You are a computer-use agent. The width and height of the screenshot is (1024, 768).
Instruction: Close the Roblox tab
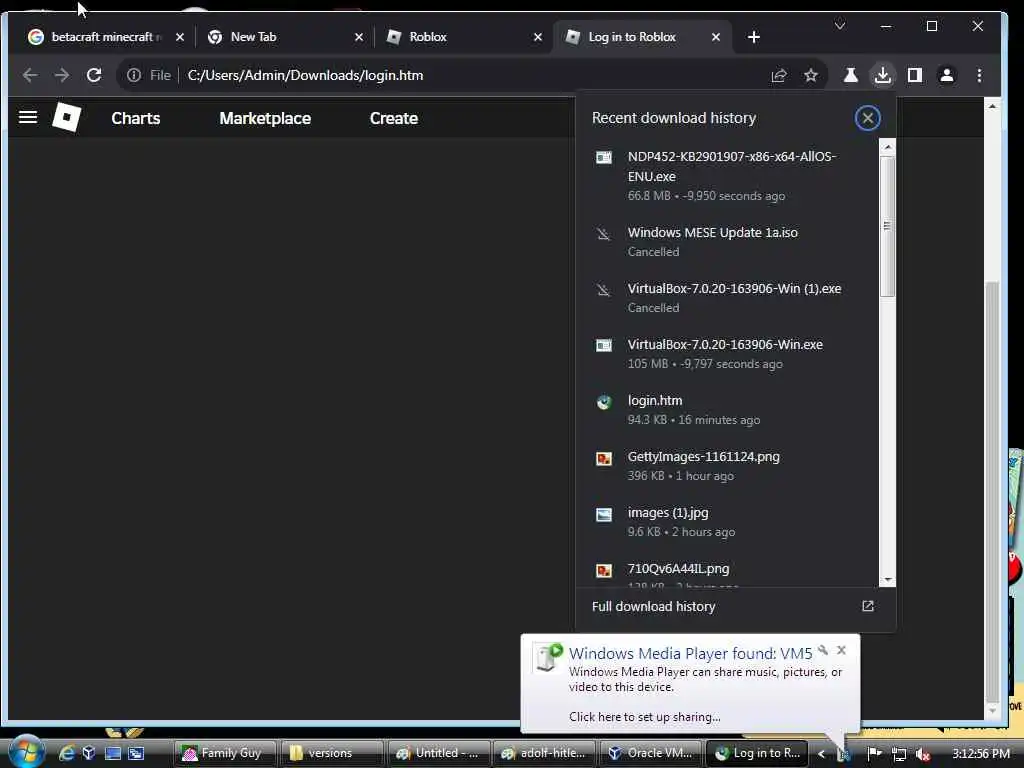coord(537,37)
